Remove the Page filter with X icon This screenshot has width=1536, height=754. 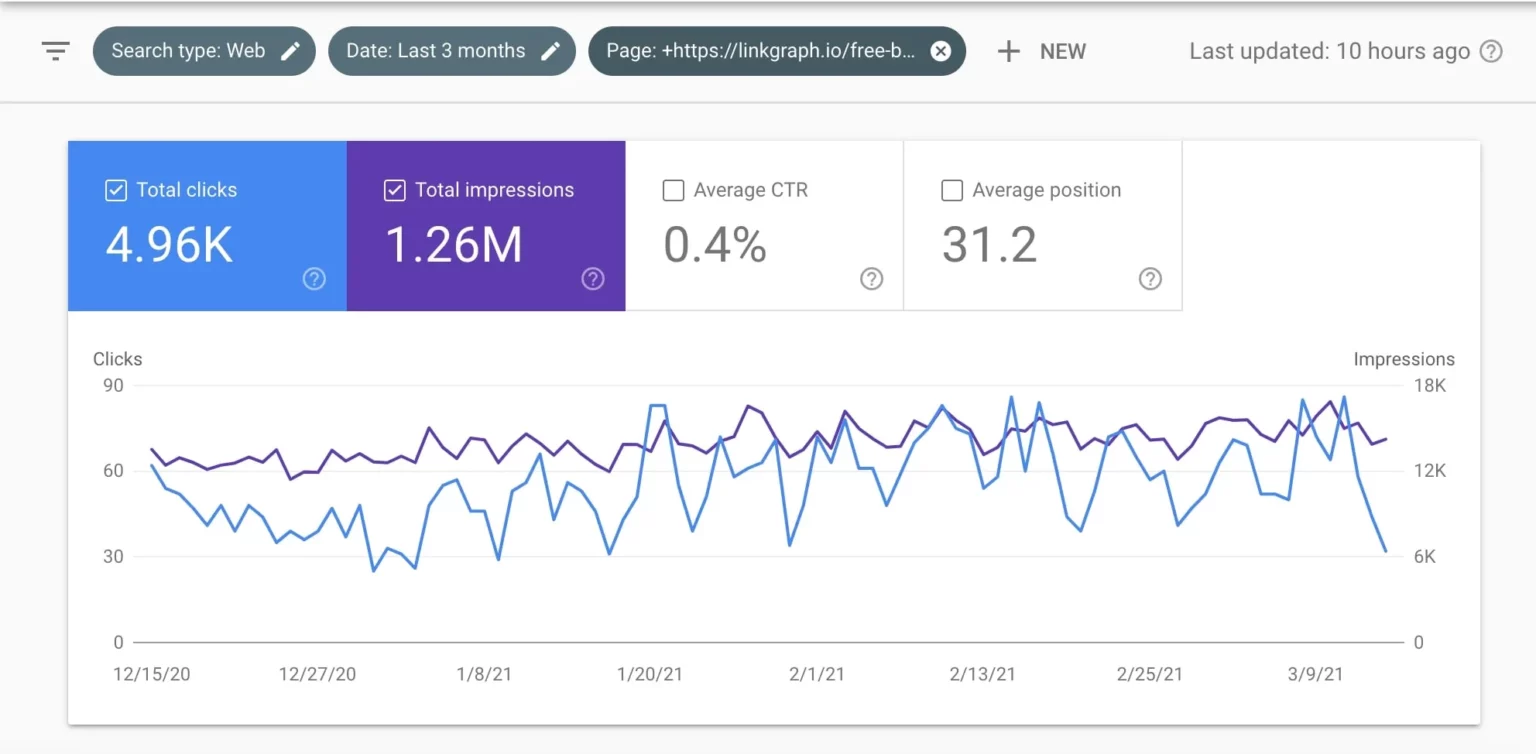click(x=940, y=51)
